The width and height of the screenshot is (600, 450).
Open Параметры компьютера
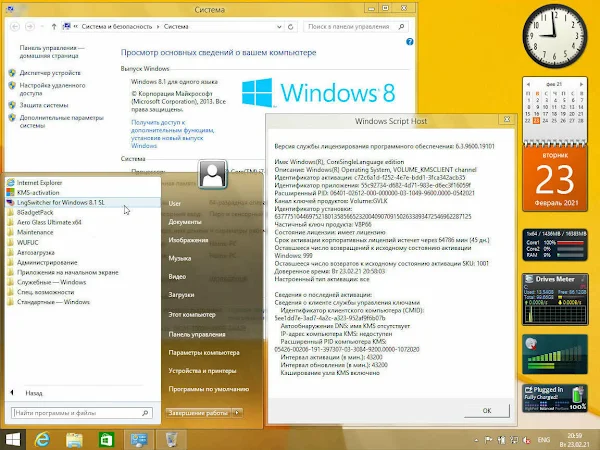(204, 352)
